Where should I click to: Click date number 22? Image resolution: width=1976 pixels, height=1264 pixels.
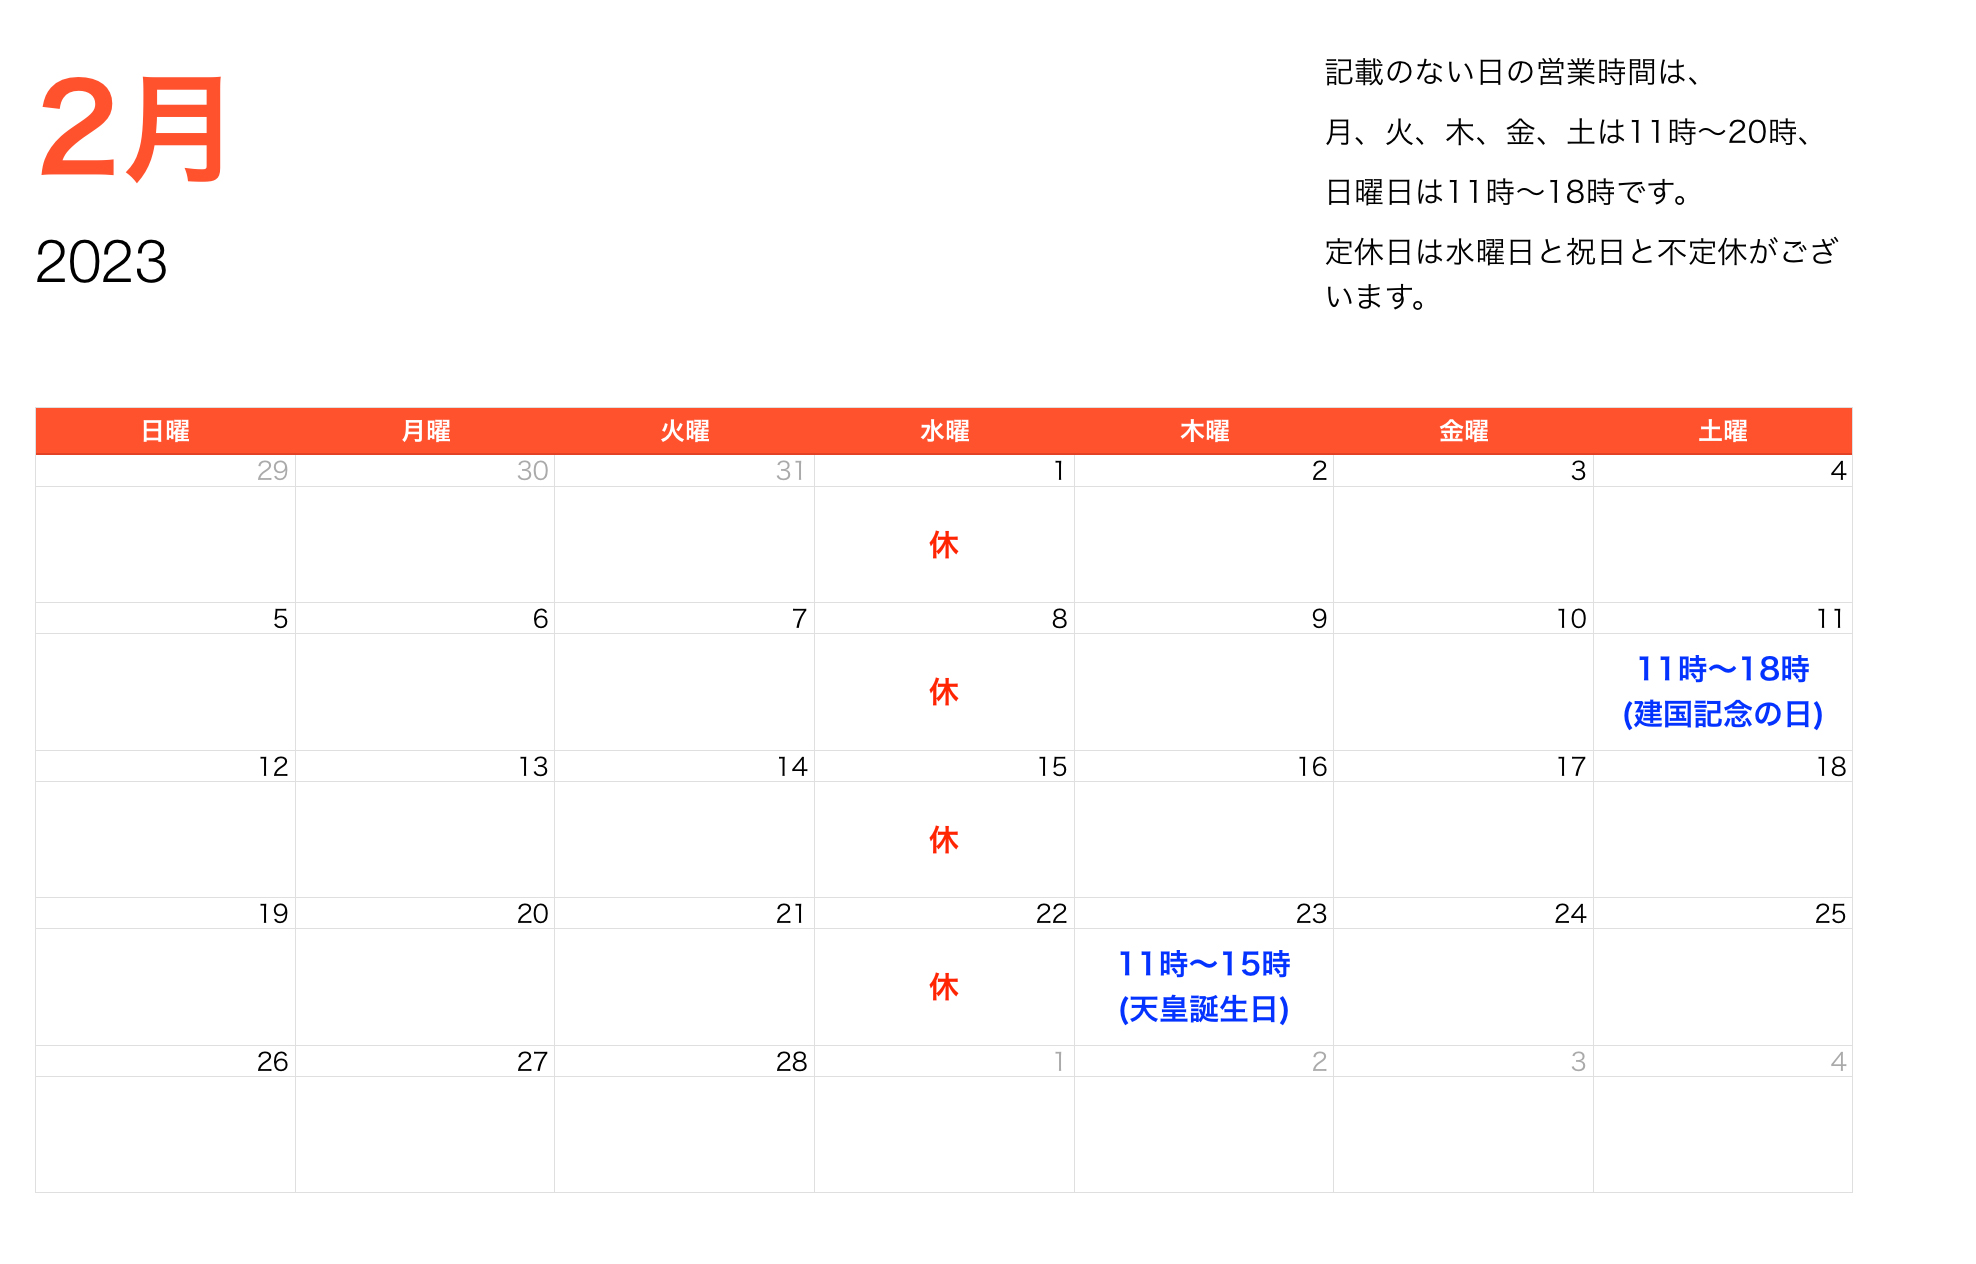[1051, 914]
